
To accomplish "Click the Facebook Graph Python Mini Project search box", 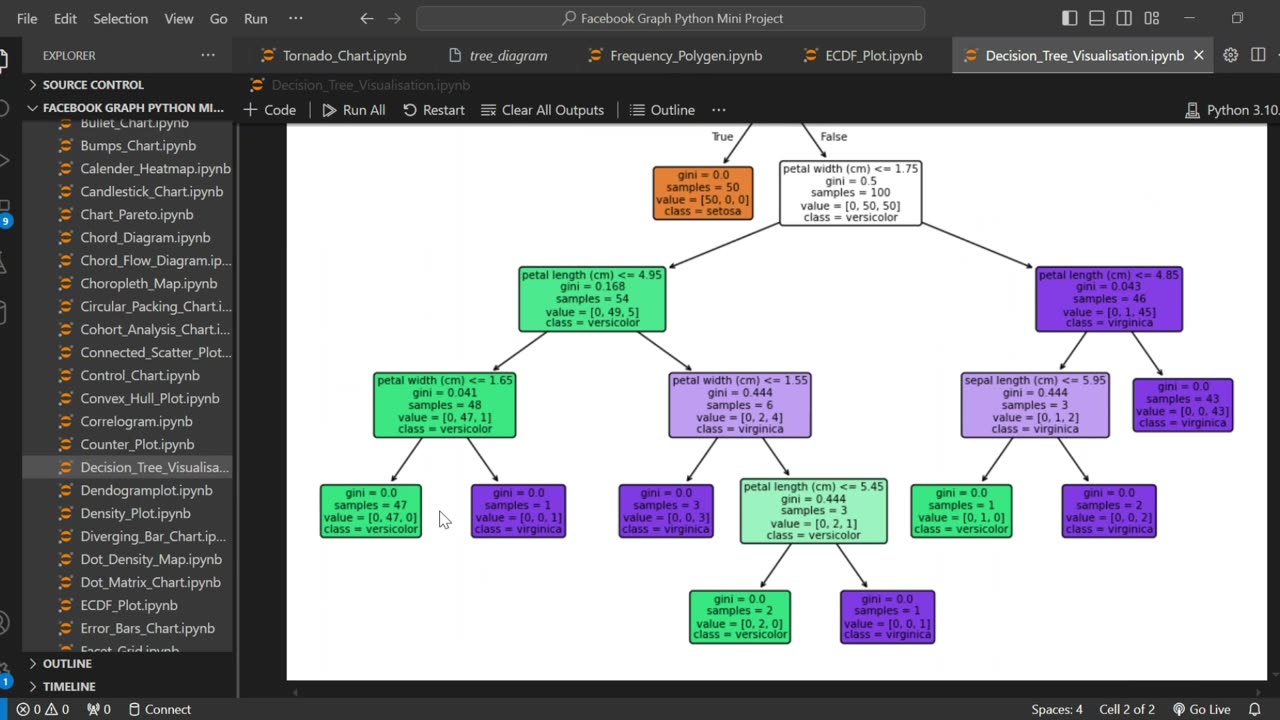I will pos(671,18).
